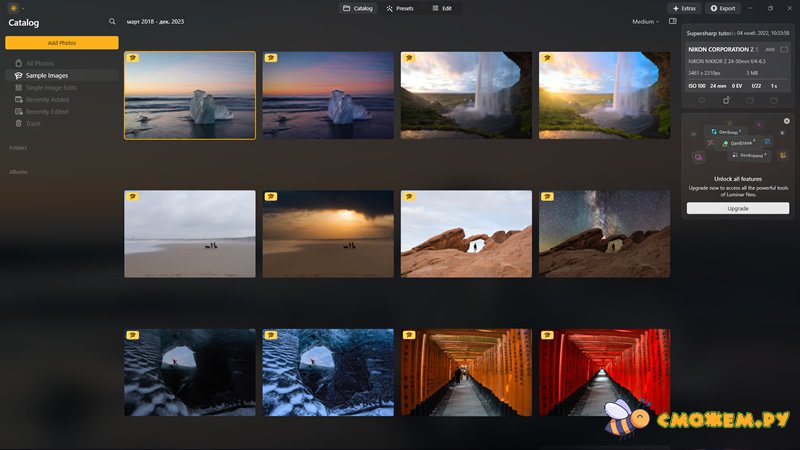Select the Sample Images collection
Viewport: 800px width, 450px height.
click(x=48, y=76)
